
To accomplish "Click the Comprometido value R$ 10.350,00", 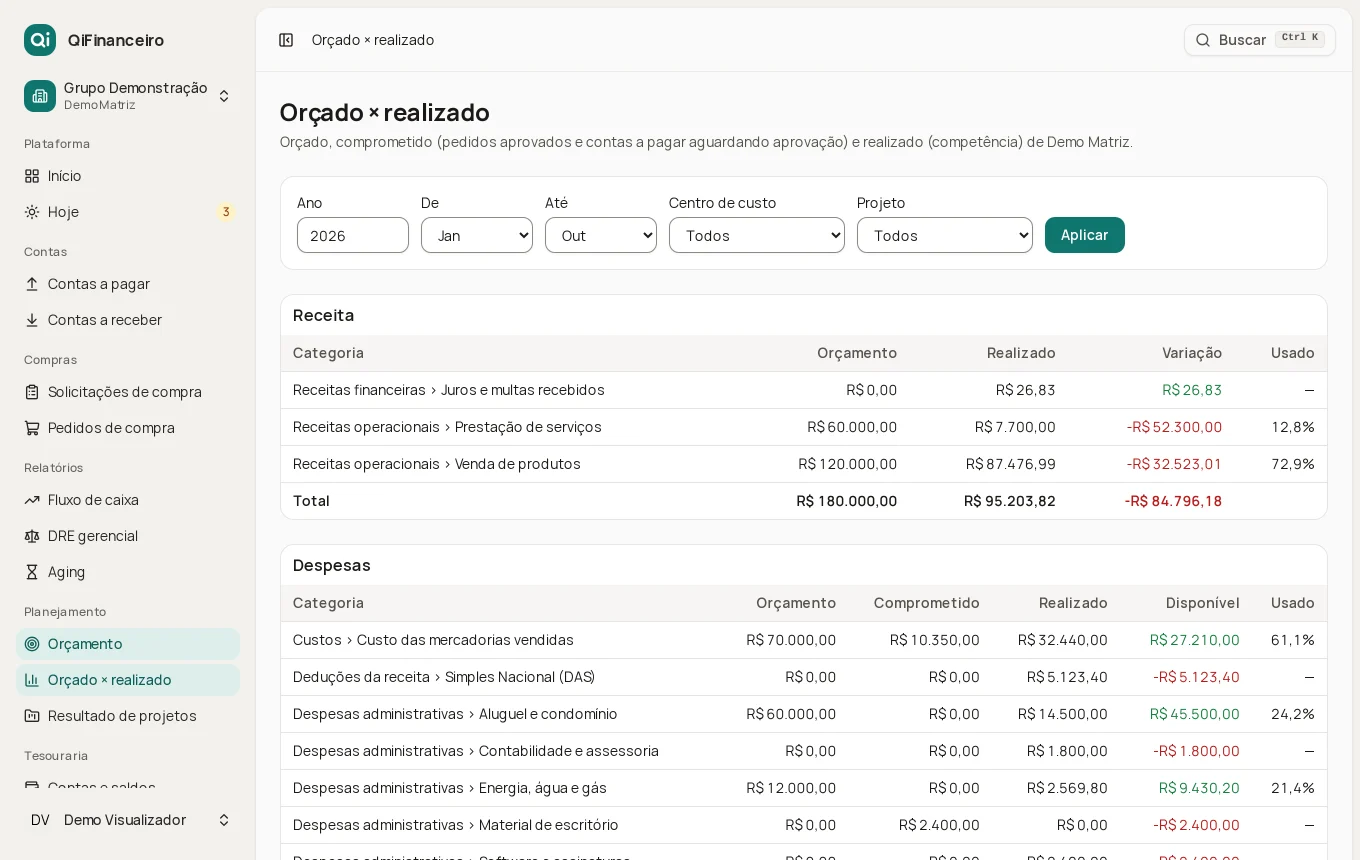I will coord(935,640).
